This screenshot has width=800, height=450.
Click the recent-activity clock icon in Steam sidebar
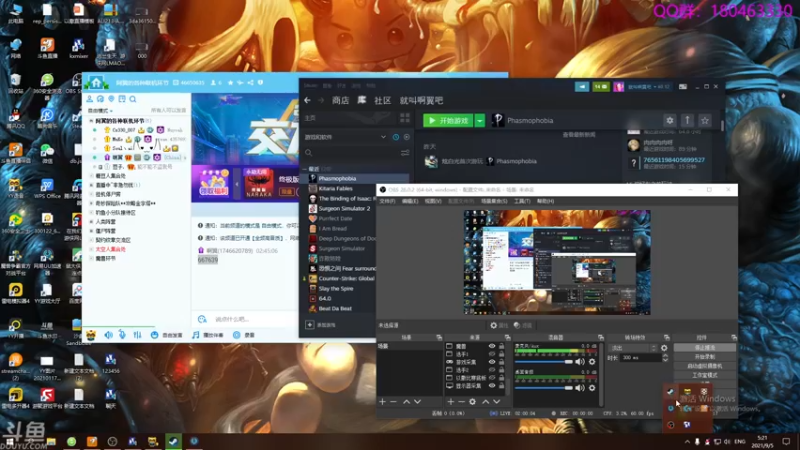click(396, 137)
